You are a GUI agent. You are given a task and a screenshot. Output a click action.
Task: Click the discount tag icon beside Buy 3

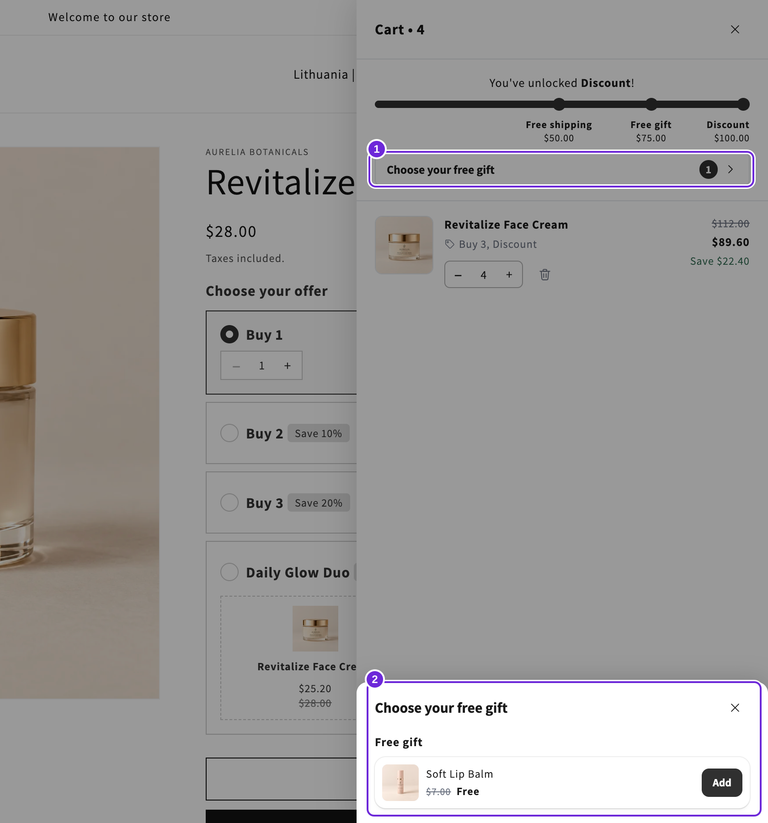(x=450, y=244)
